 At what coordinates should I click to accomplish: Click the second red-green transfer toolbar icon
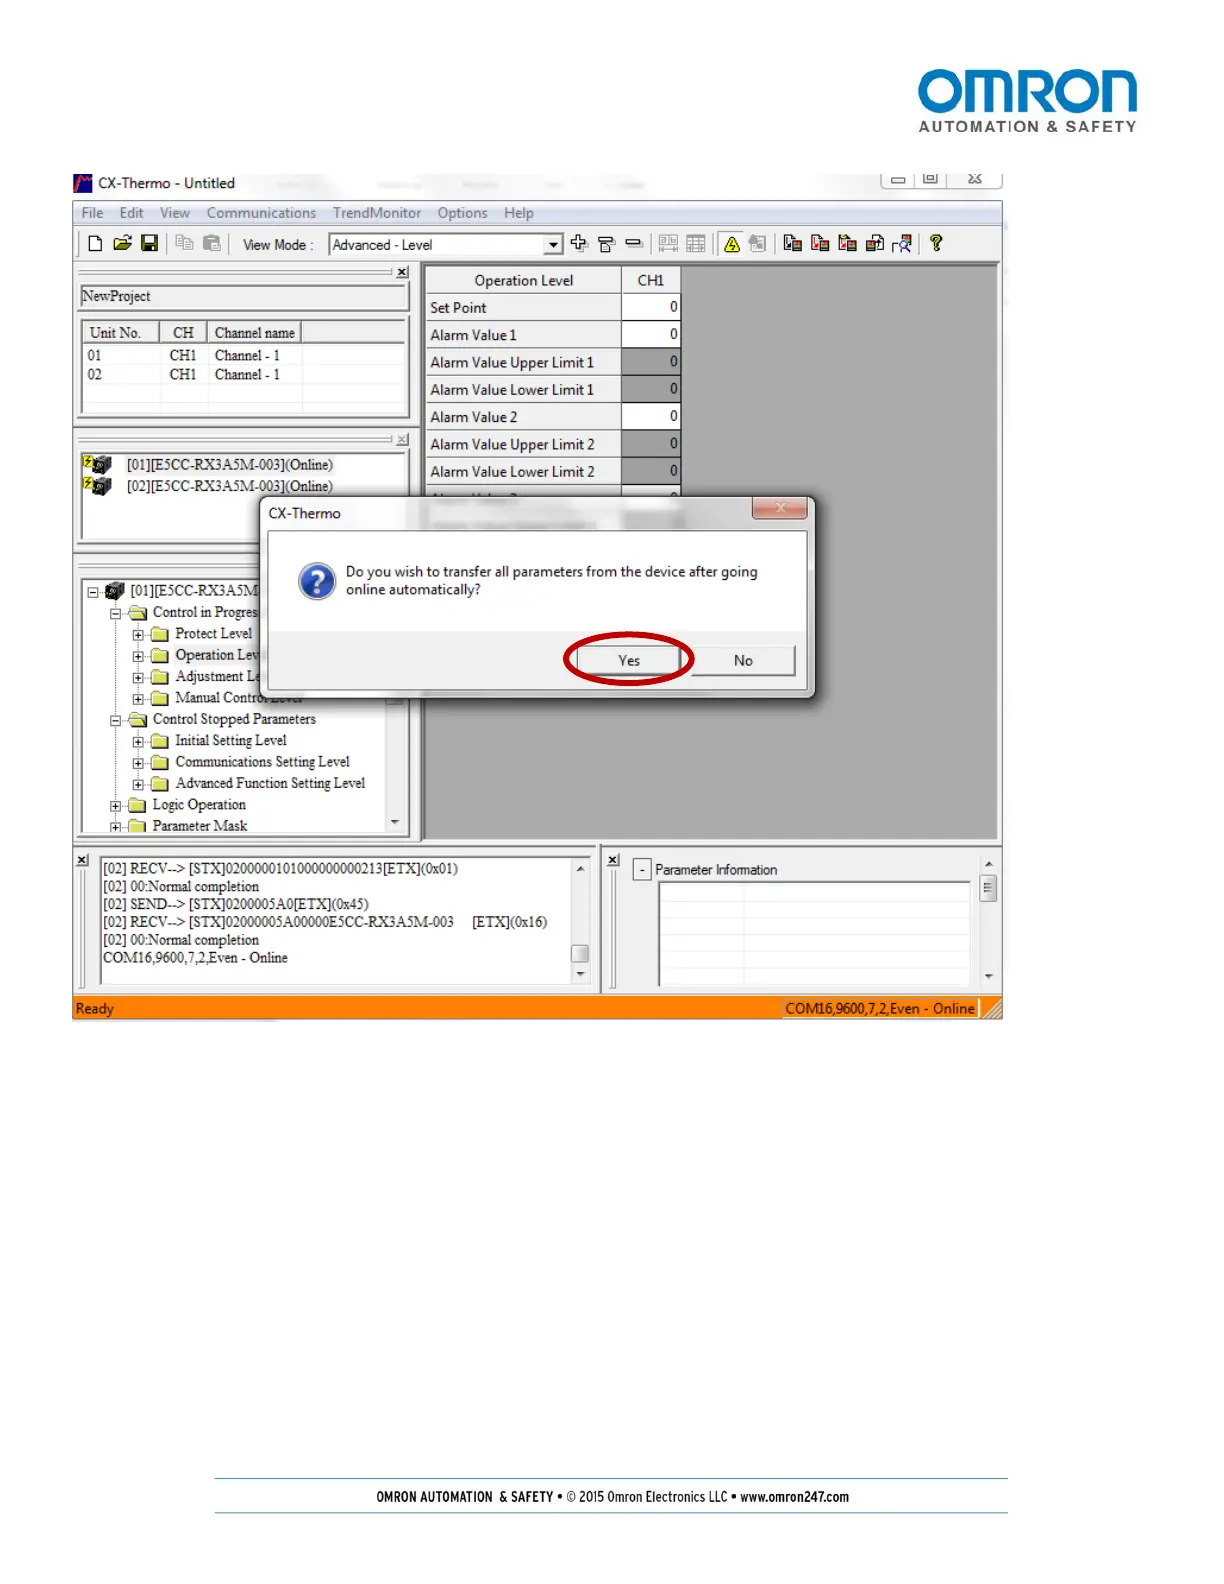[820, 243]
